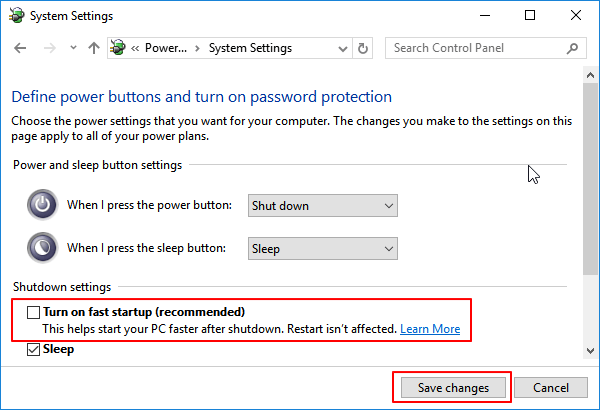Screen dimensions: 600x410
Task: Click the Forward navigation arrow
Action: [46, 48]
